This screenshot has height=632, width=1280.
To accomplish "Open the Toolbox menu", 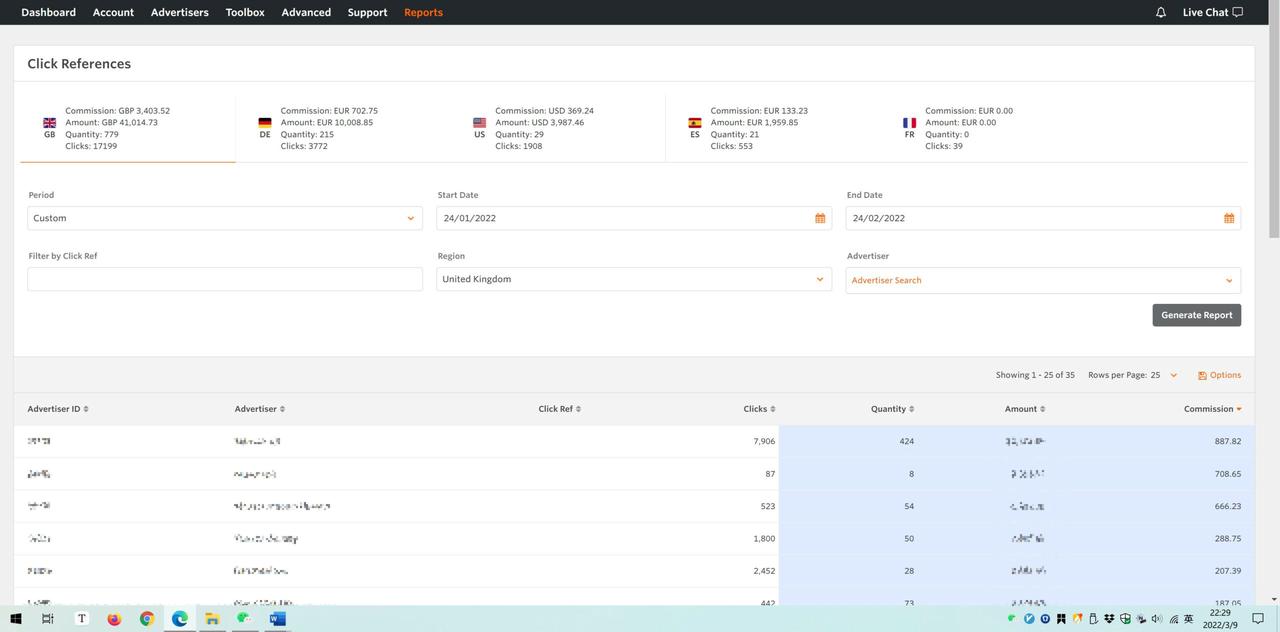I will [x=245, y=12].
